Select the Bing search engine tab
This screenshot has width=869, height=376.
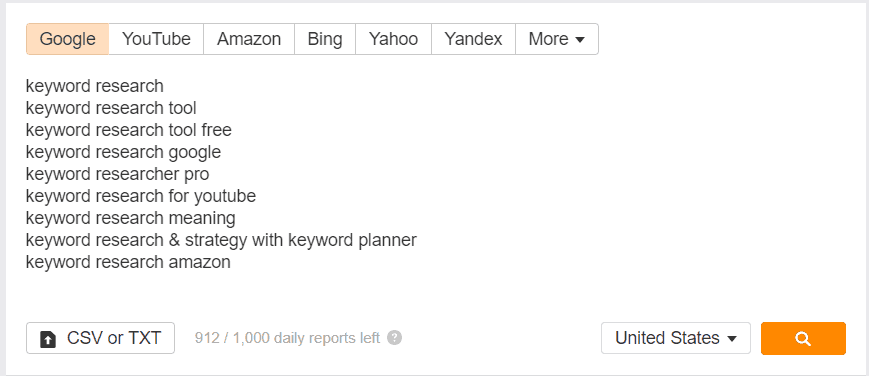325,39
